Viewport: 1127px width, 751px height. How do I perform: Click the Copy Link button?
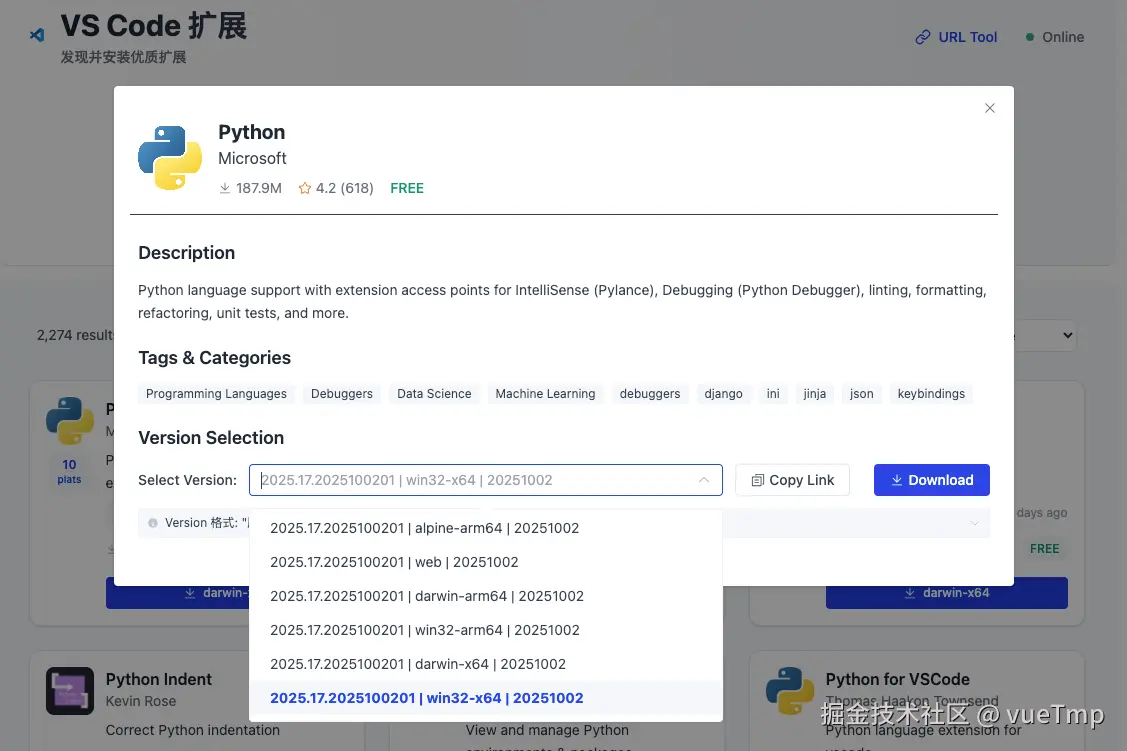(792, 480)
